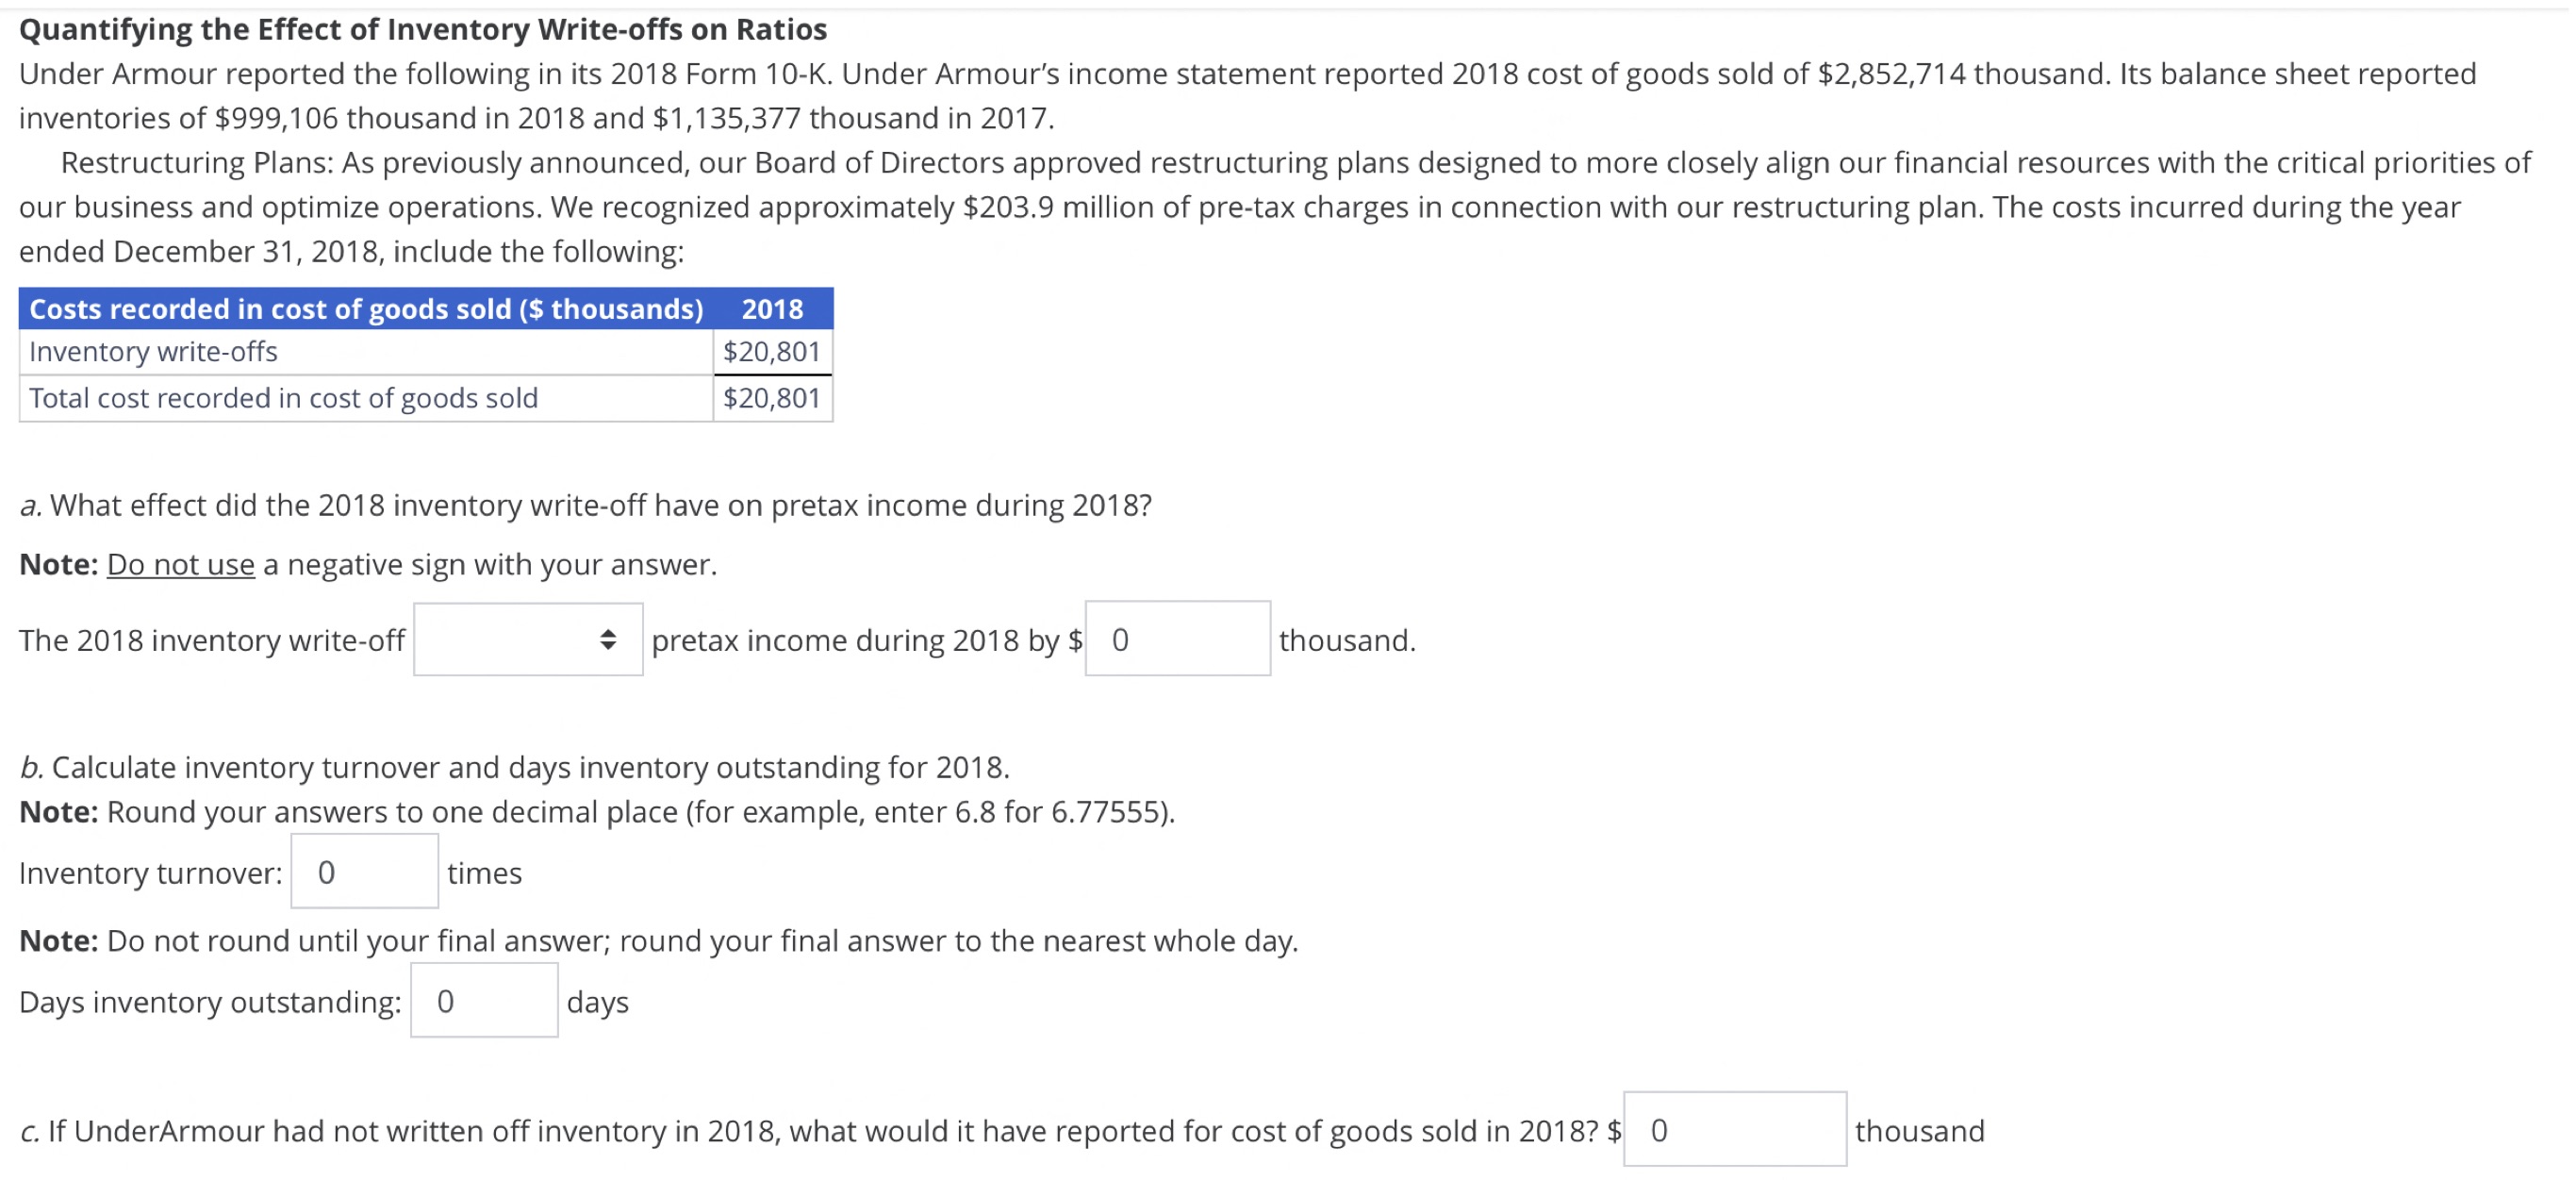The width and height of the screenshot is (2576, 1180).
Task: Select the table header row labeled 2018
Action: (770, 309)
